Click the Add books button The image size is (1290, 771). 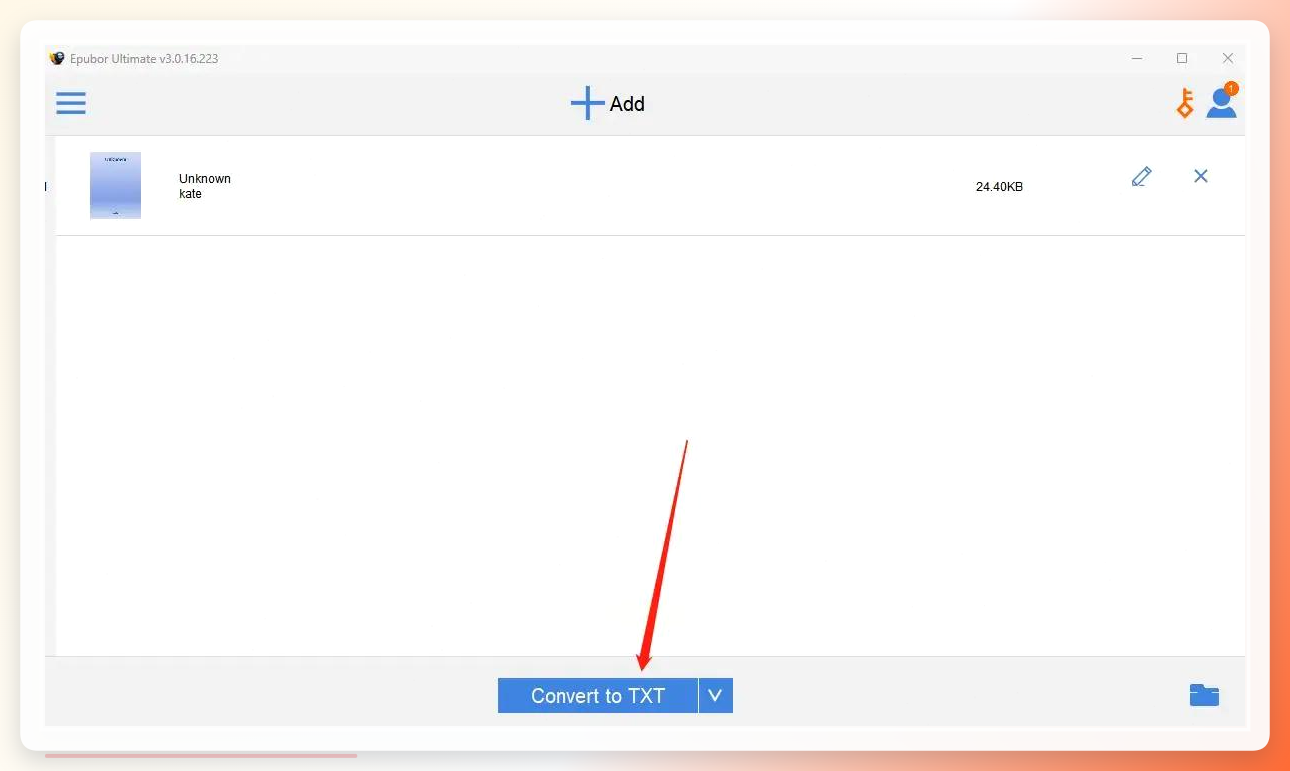coord(608,103)
